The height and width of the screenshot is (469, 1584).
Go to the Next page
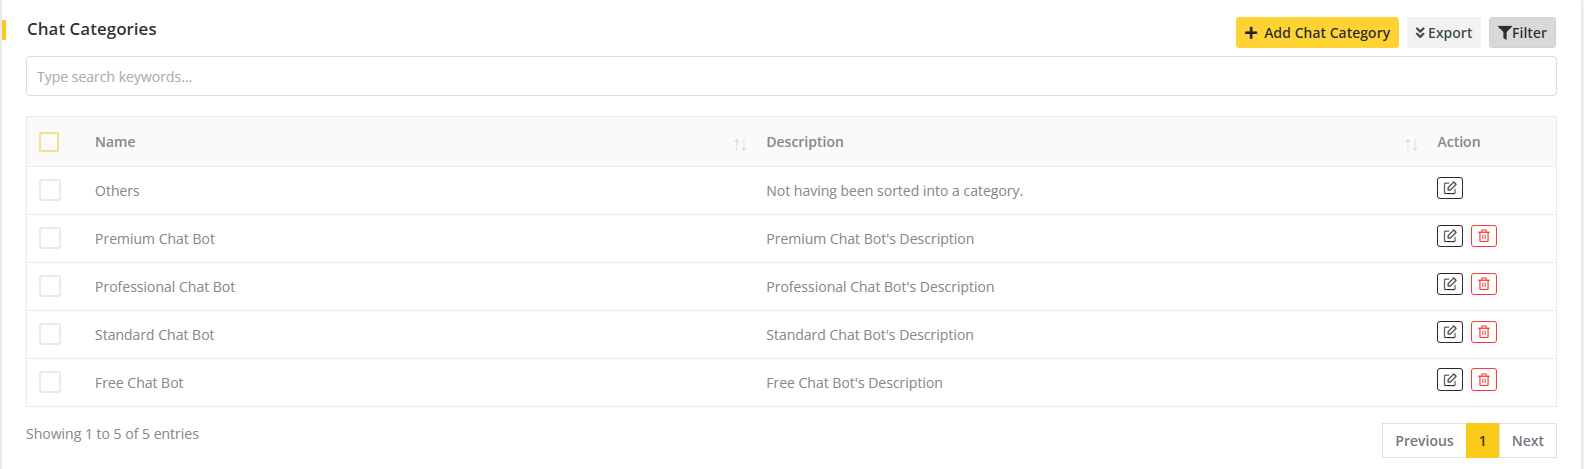(x=1527, y=441)
